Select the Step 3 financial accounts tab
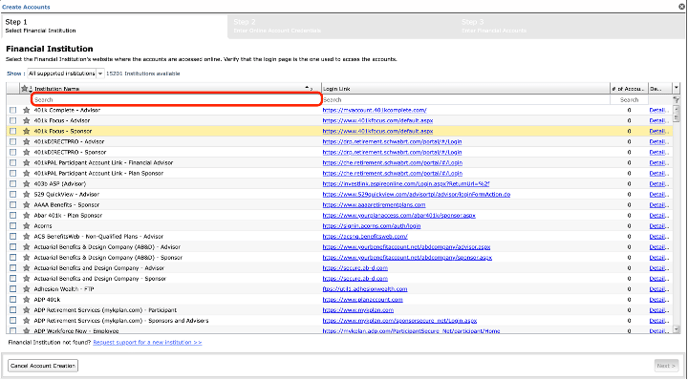 [570, 26]
